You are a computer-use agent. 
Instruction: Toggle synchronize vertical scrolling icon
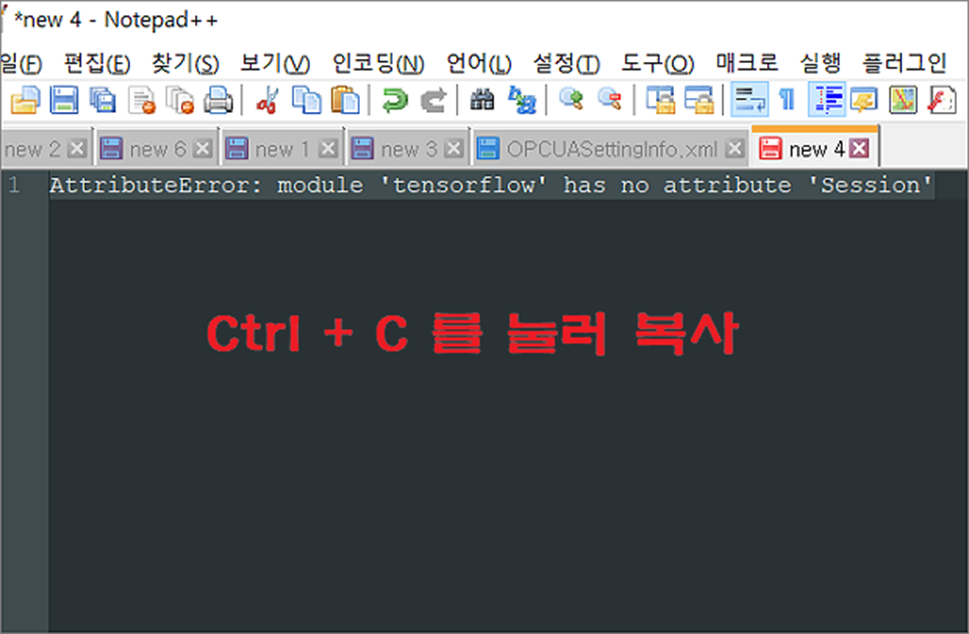(x=660, y=100)
